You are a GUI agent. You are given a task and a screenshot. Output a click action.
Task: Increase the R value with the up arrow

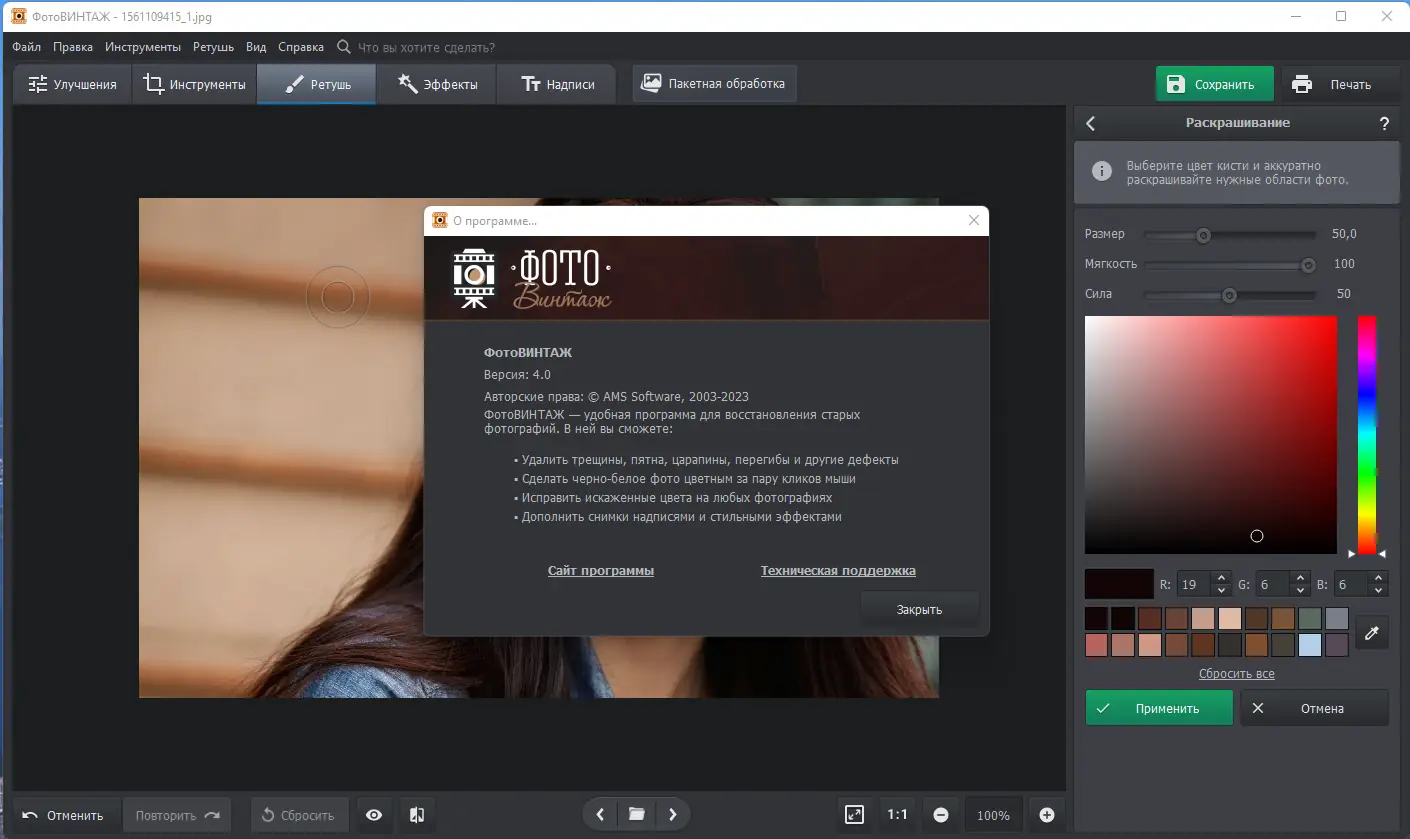click(x=1220, y=577)
